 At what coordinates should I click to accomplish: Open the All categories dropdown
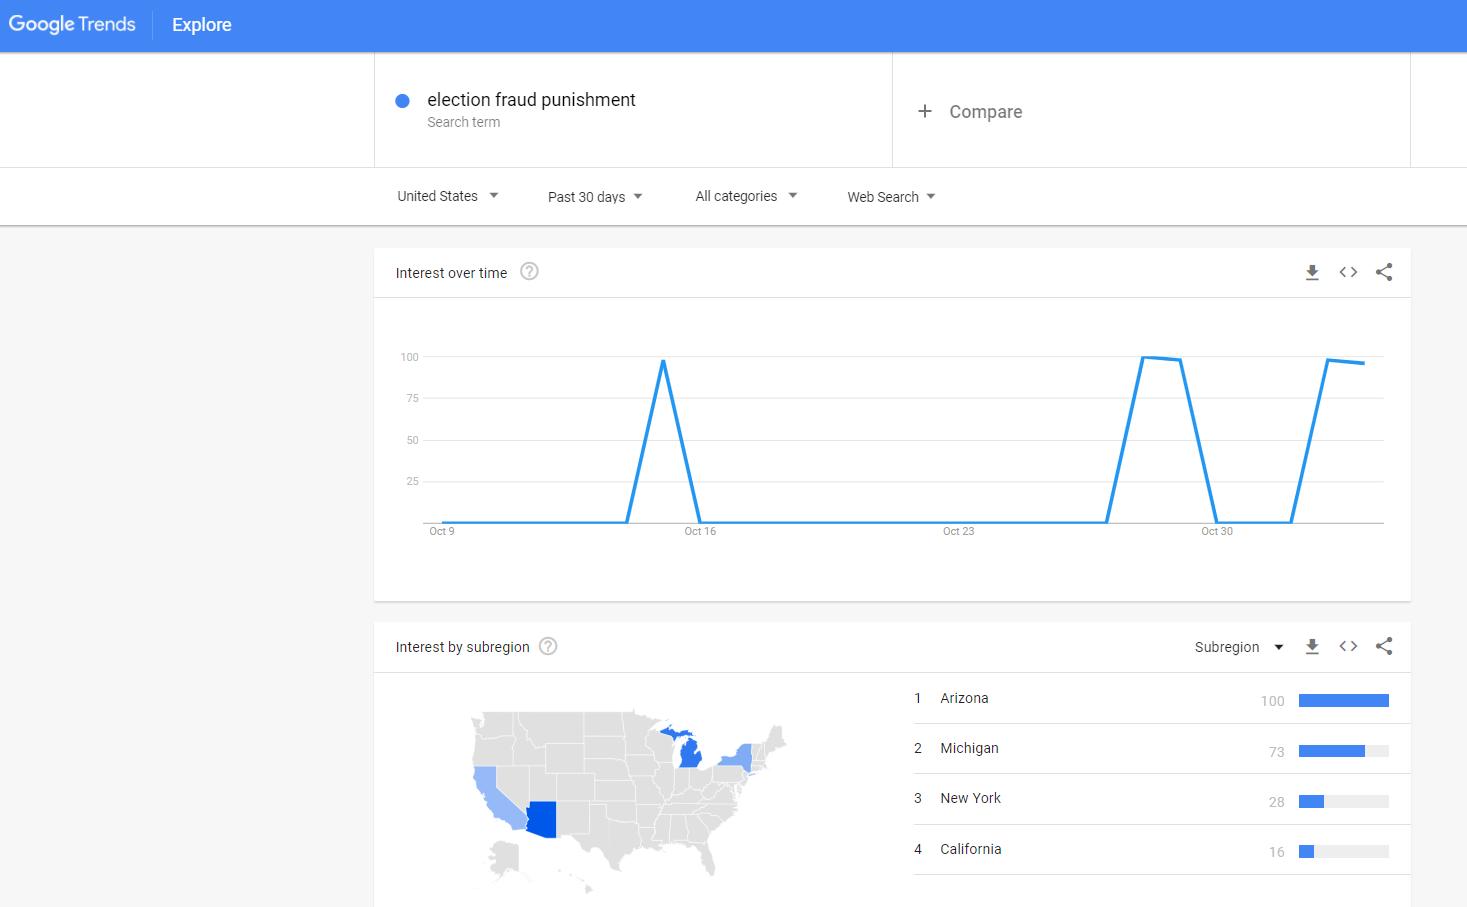click(x=746, y=196)
